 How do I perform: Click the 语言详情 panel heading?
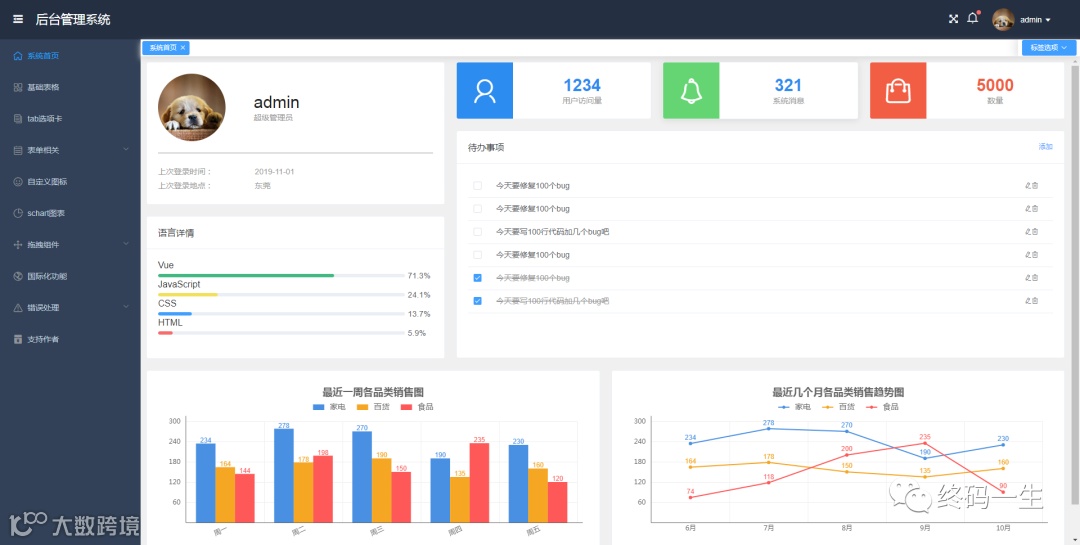pos(176,233)
